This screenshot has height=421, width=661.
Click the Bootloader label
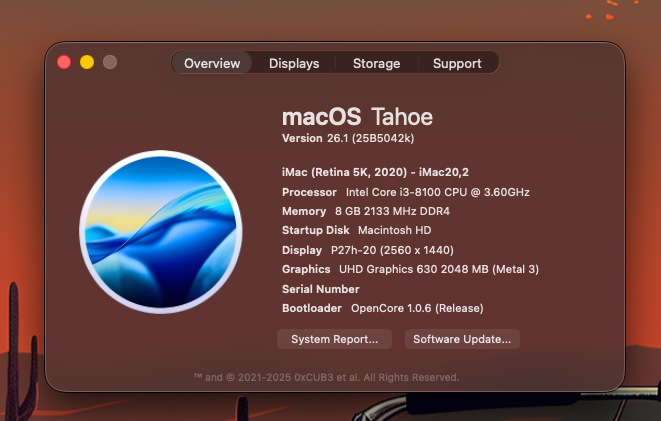coord(312,308)
